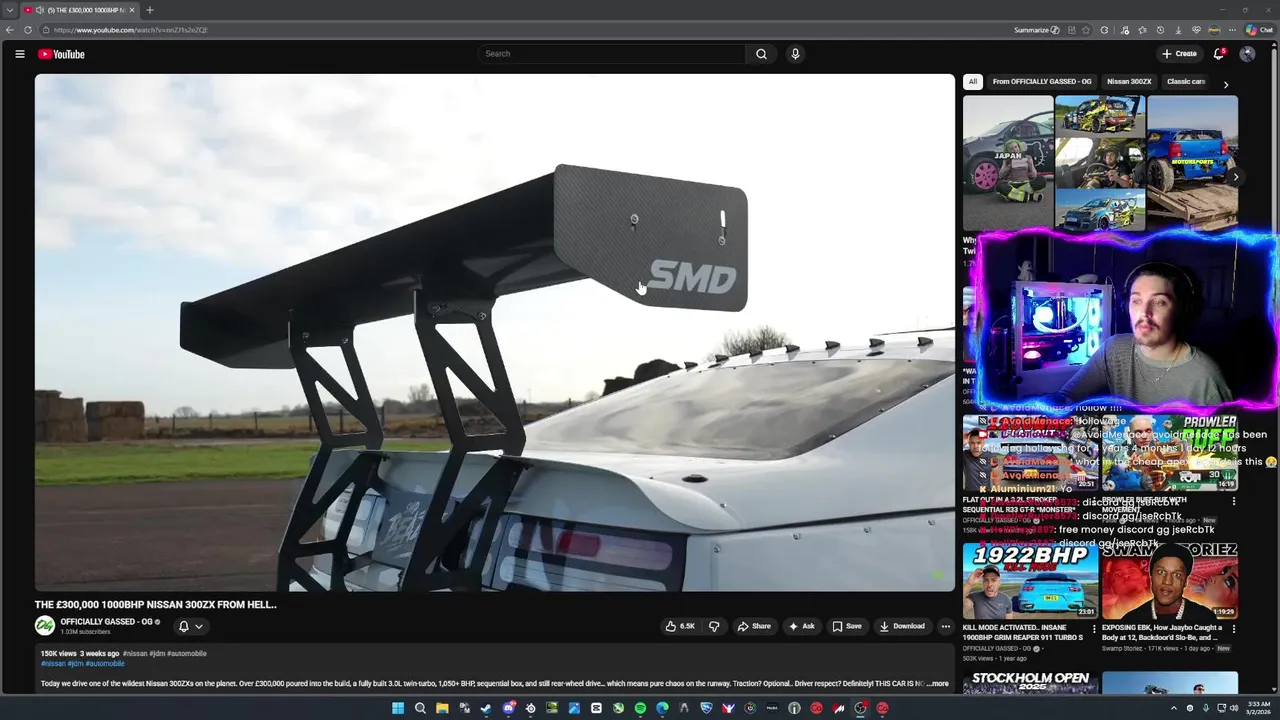This screenshot has width=1280, height=720.
Task: Click the Share button
Action: coord(754,626)
